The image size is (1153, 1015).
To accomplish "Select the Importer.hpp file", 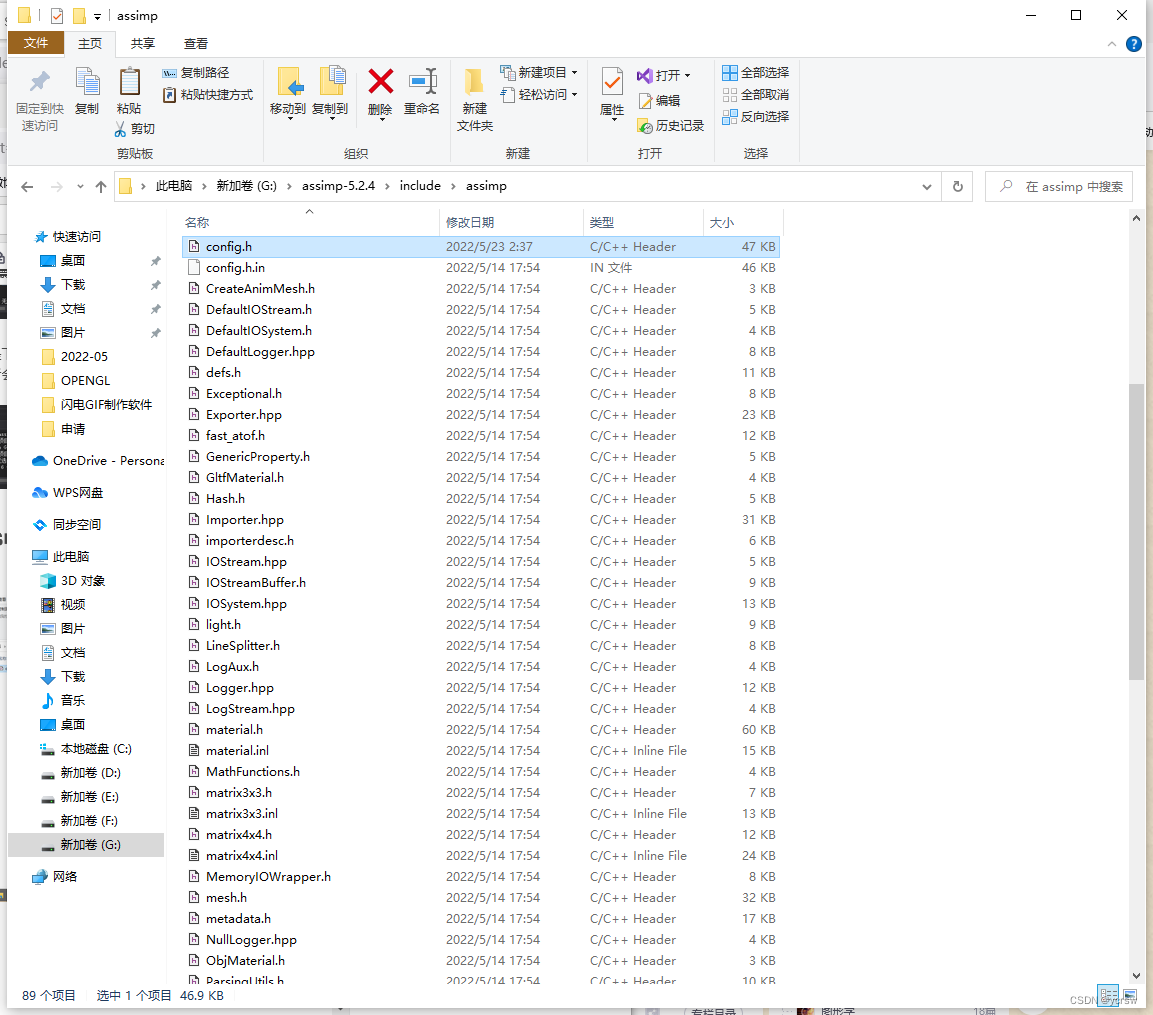I will click(x=480, y=520).
